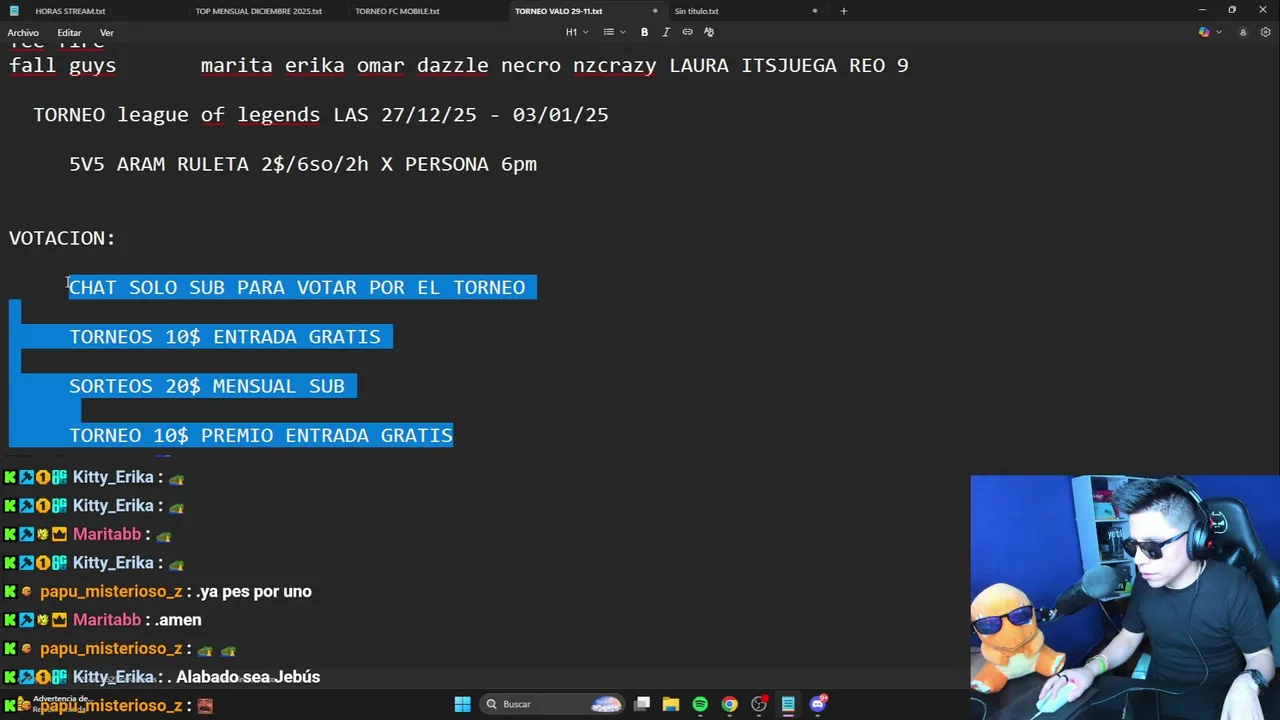Open Windows Start menu
The height and width of the screenshot is (720, 1280).
point(462,704)
